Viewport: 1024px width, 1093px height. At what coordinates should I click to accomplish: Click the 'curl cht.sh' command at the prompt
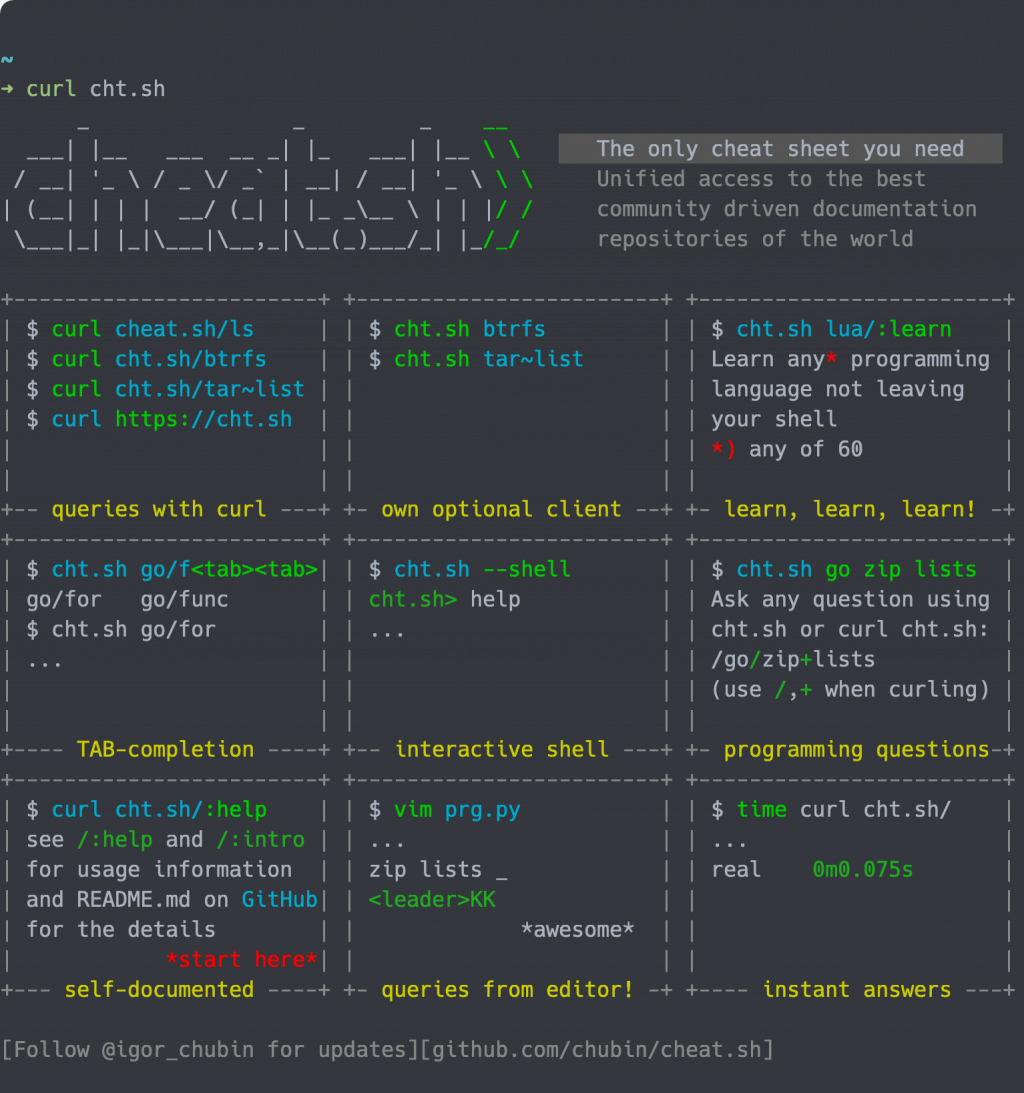[x=95, y=89]
